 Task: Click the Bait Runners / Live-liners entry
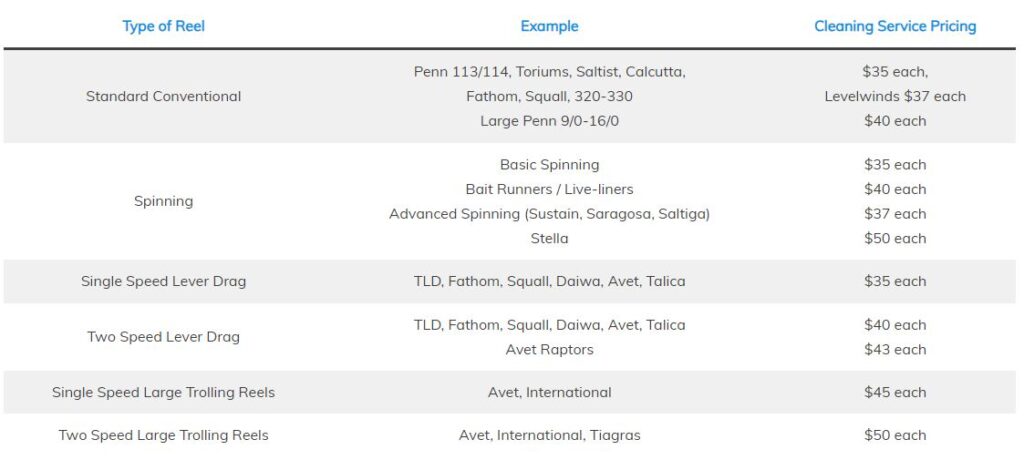pos(549,189)
